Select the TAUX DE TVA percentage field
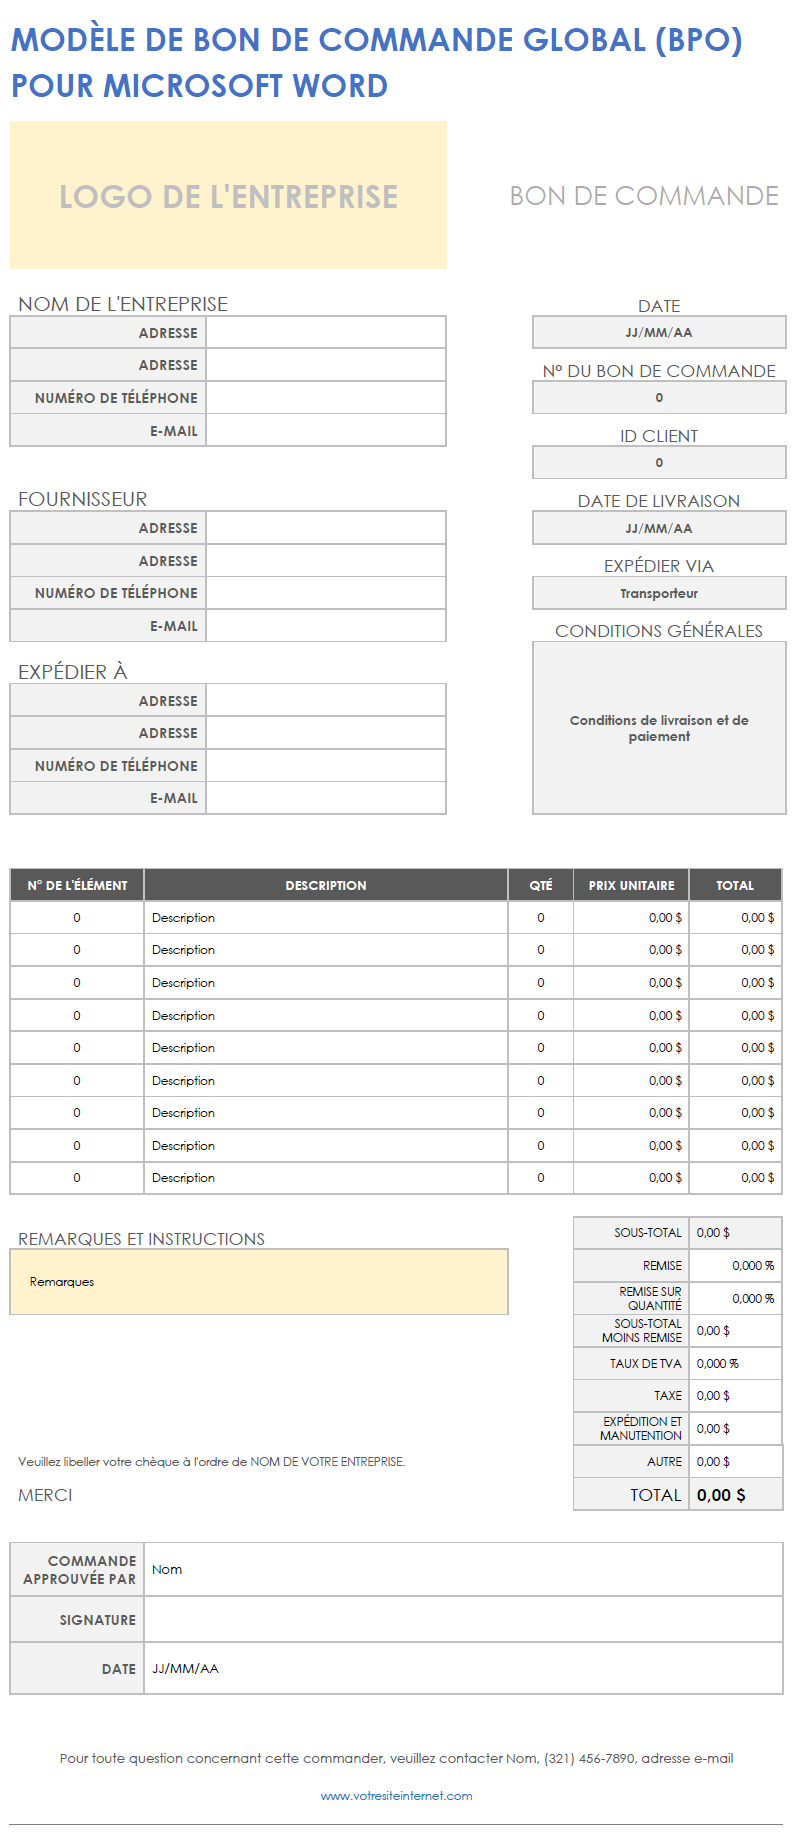Image resolution: width=798 pixels, height=1843 pixels. pyautogui.click(x=735, y=1364)
